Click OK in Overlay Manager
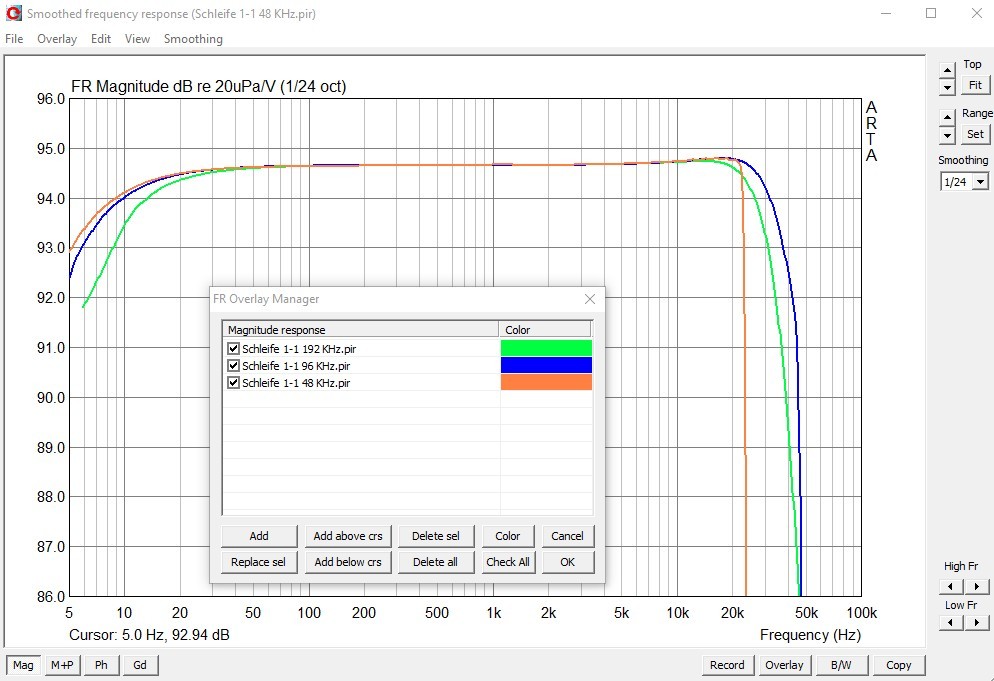The height and width of the screenshot is (681, 994). (x=567, y=562)
